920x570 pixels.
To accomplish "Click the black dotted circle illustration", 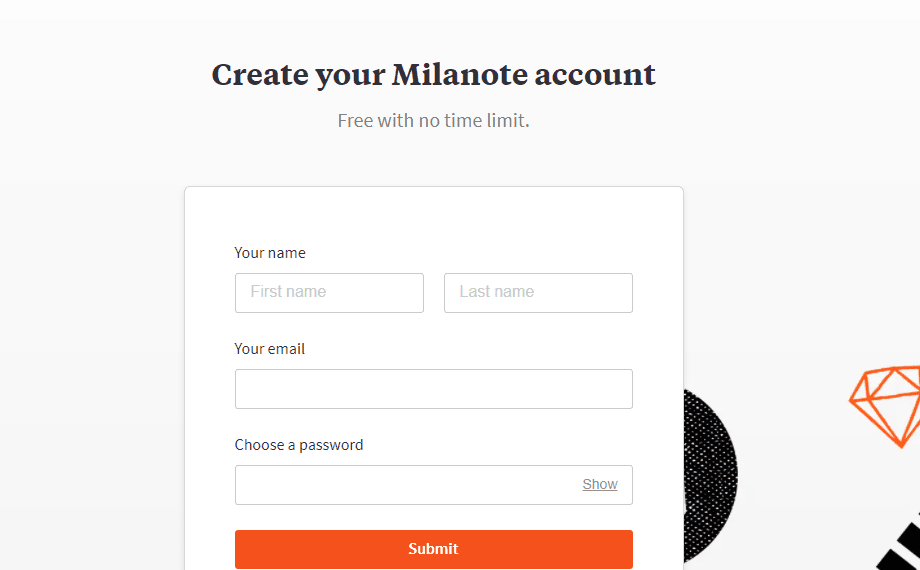I will click(711, 475).
